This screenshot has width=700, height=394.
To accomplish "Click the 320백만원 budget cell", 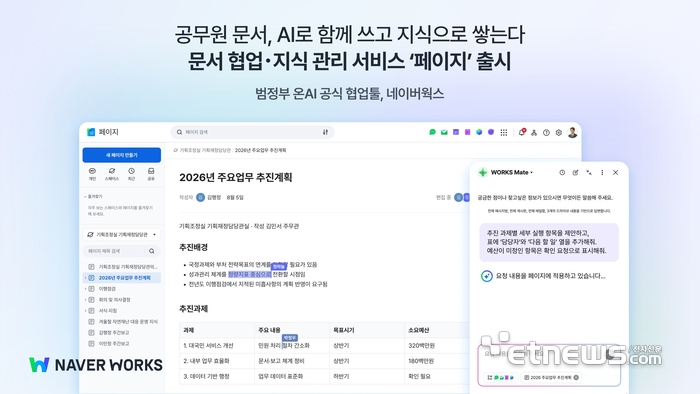I will [437, 345].
